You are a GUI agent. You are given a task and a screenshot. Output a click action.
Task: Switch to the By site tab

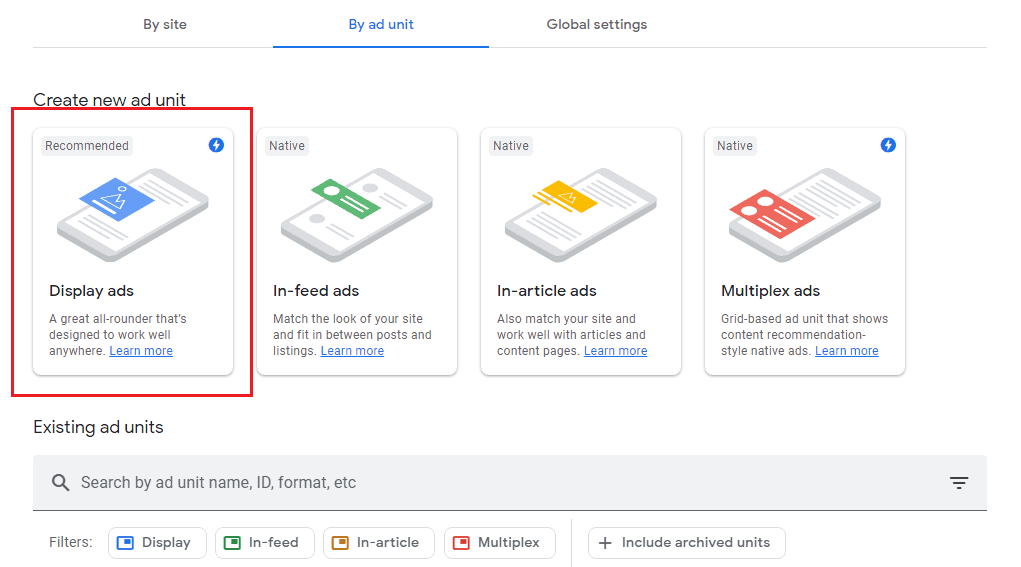point(165,24)
